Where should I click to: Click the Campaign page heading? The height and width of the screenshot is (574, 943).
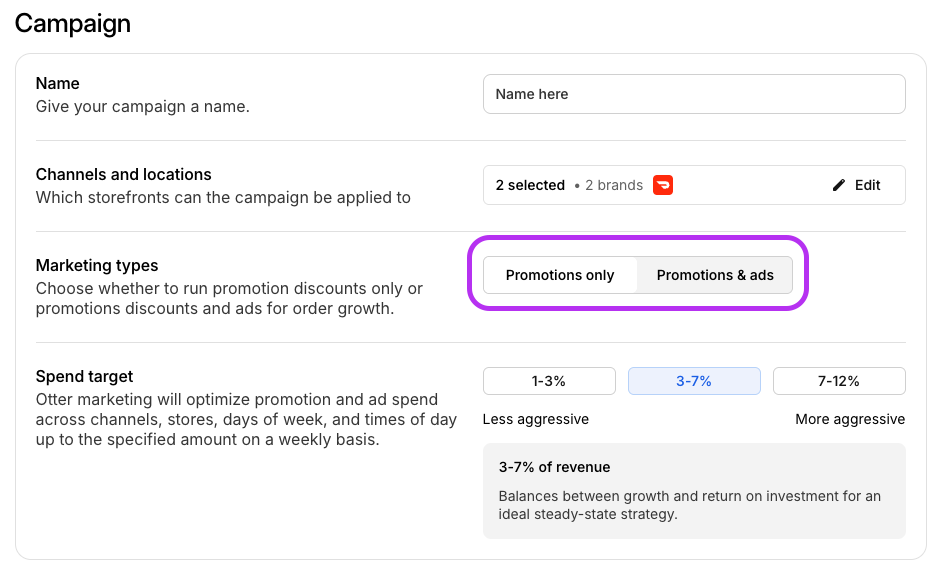click(73, 23)
